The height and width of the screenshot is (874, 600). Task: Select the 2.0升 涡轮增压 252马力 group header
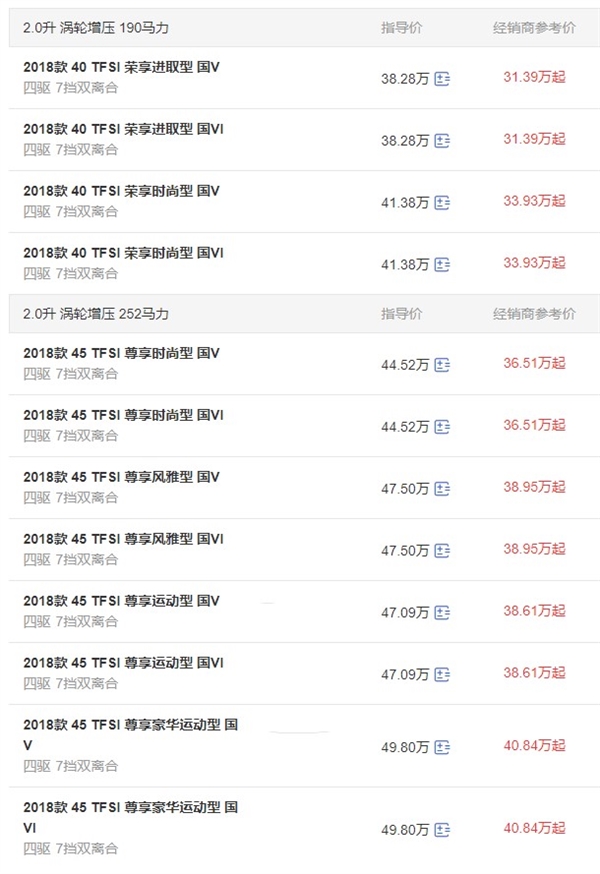304,314
